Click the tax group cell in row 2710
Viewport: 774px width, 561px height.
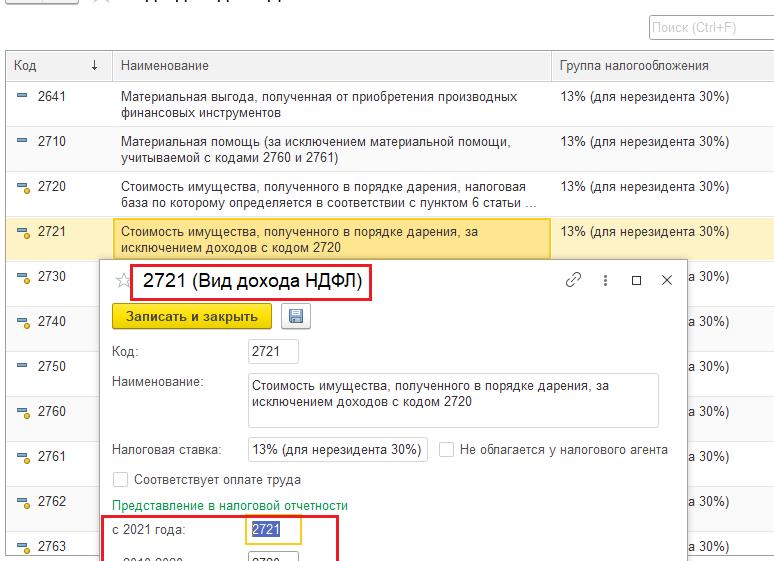(662, 149)
